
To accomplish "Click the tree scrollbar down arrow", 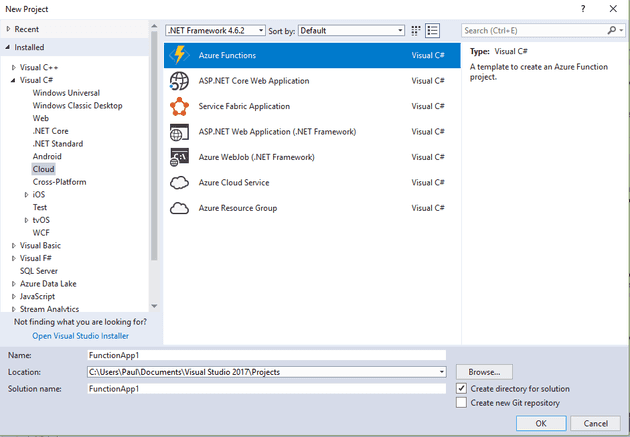I will (x=154, y=306).
